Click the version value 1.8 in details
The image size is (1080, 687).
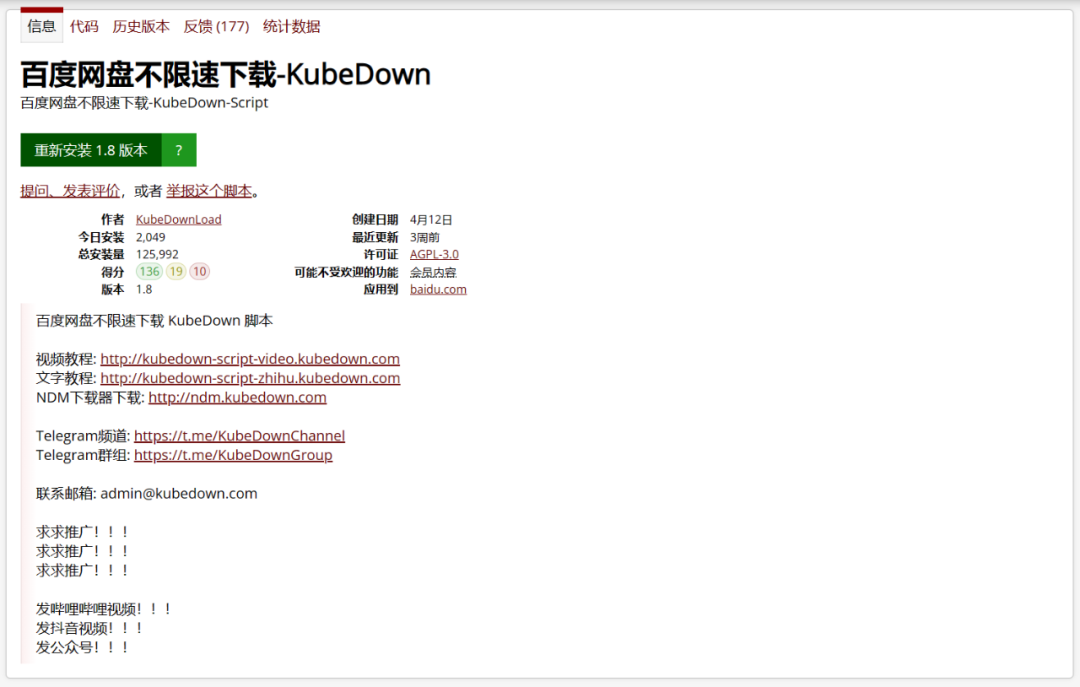144,289
